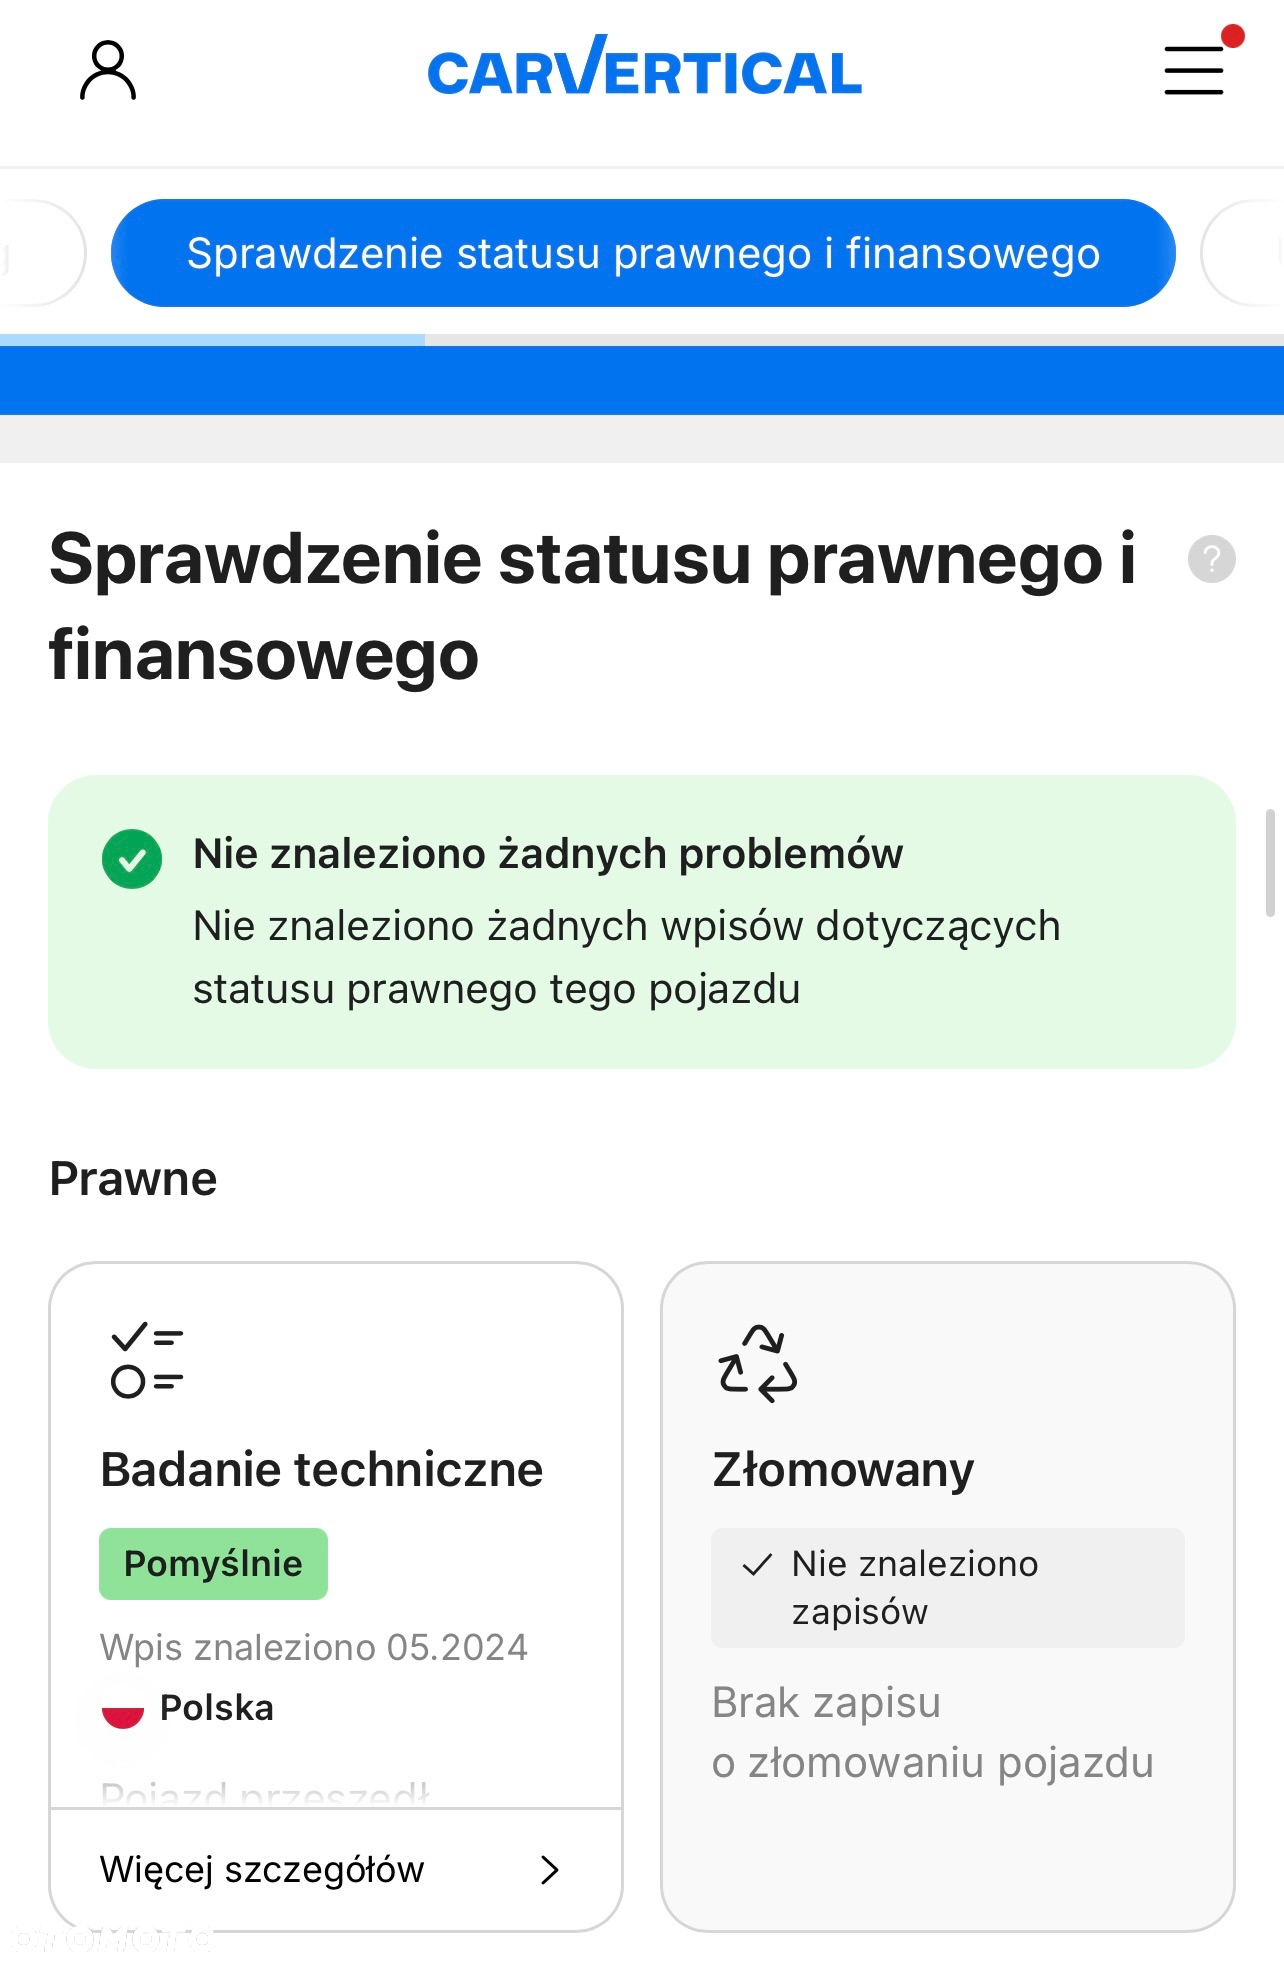The height and width of the screenshot is (1962, 1284).
Task: Click the Pomyślnie status badge
Action: pyautogui.click(x=213, y=1564)
